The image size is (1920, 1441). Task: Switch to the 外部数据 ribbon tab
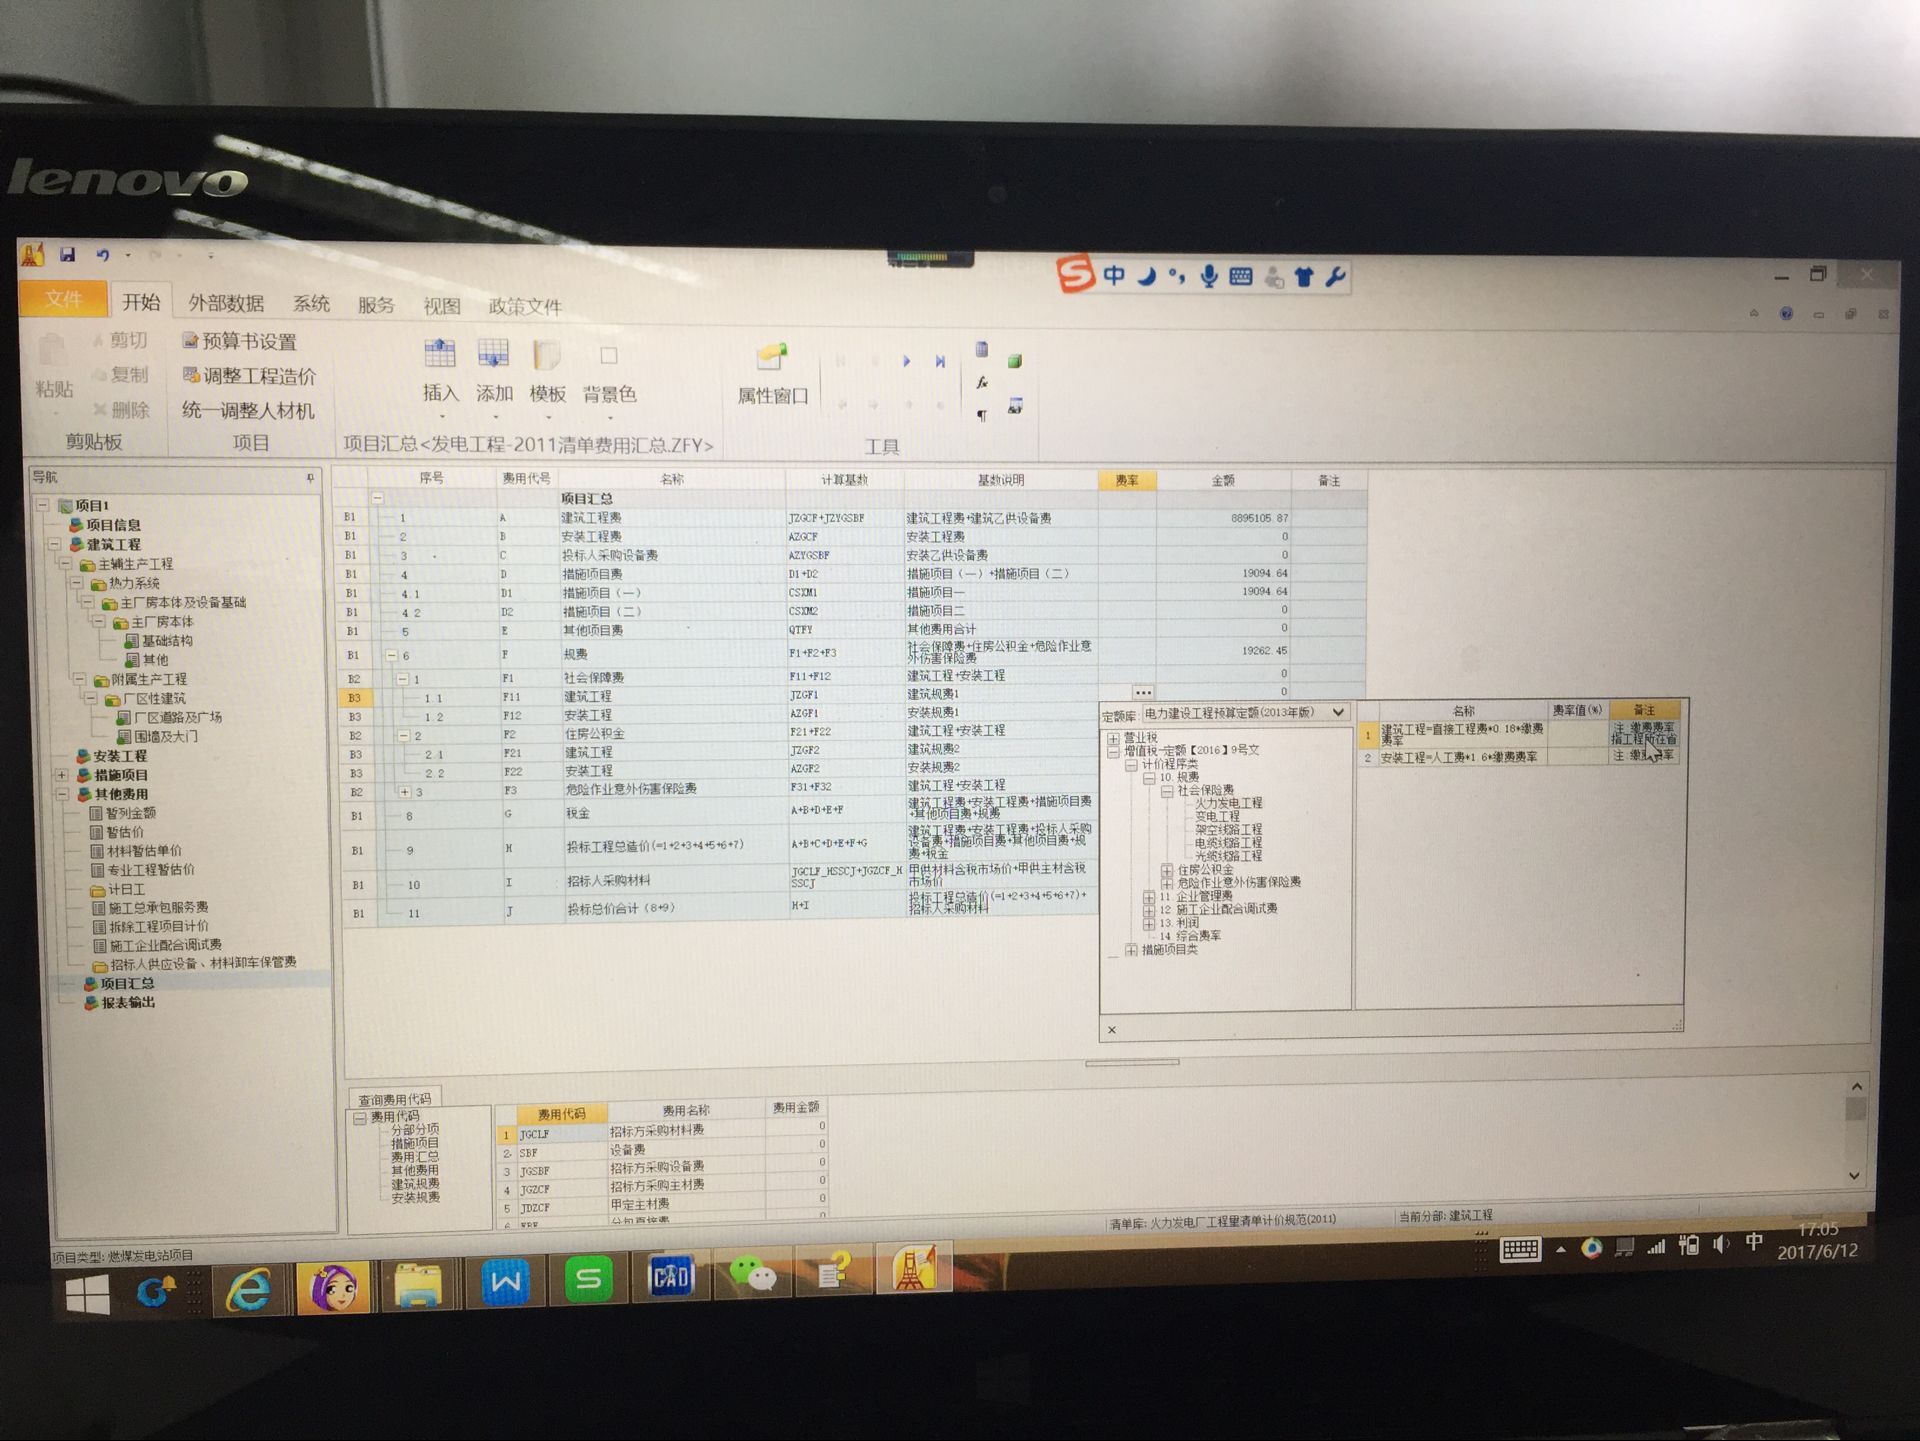point(226,303)
